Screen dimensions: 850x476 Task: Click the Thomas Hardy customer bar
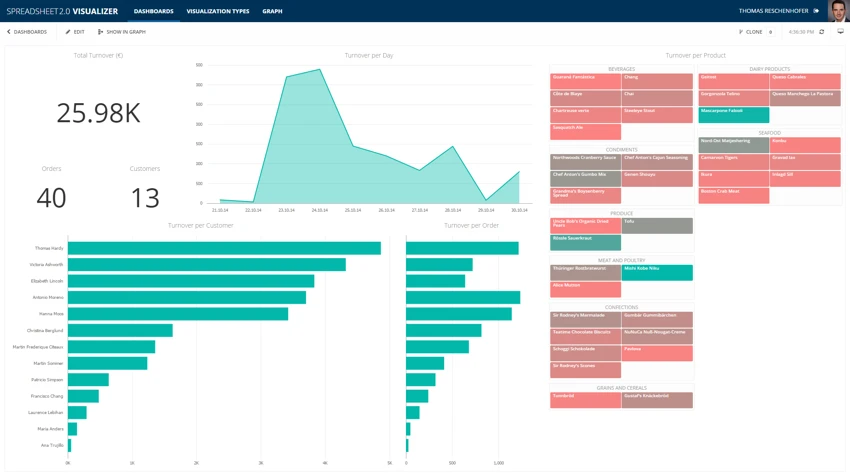point(224,248)
